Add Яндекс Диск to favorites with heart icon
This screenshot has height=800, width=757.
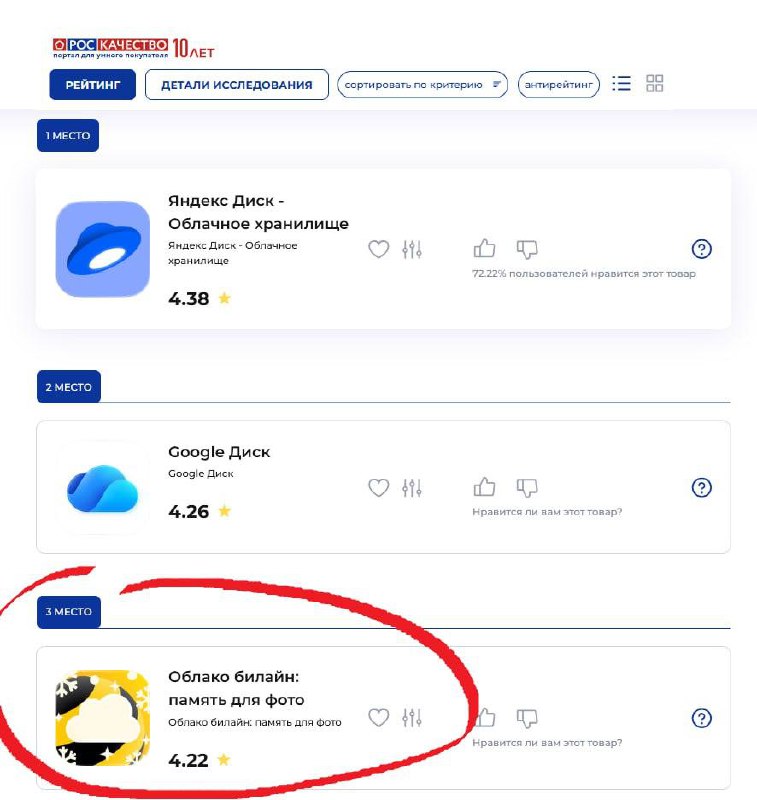point(378,249)
